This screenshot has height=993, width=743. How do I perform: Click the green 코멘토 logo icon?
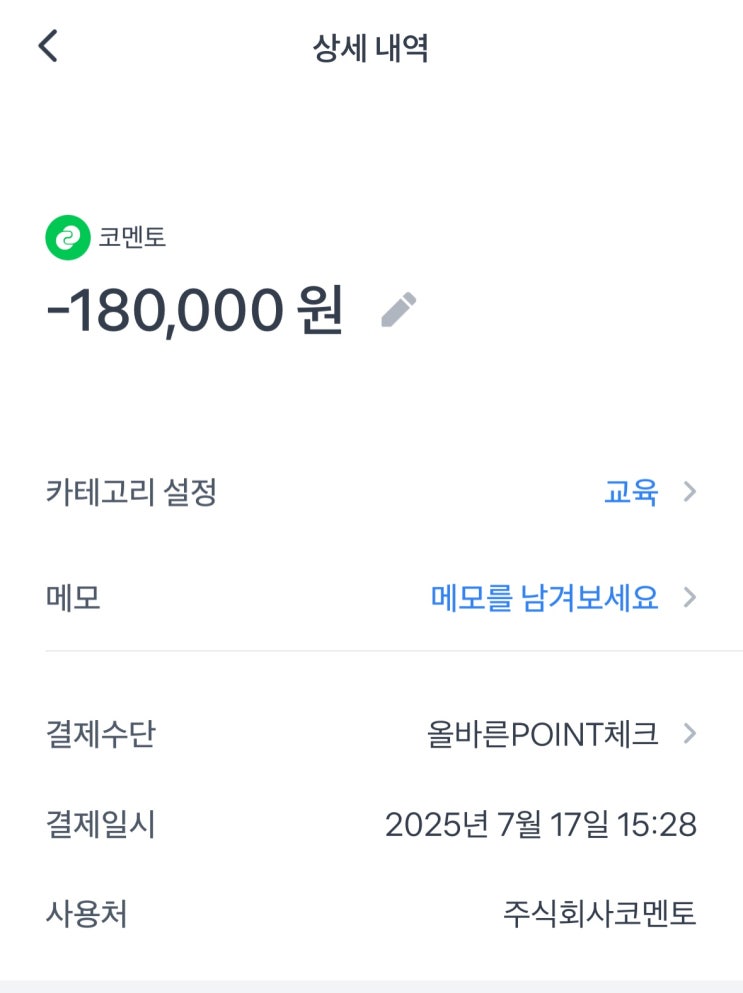(x=67, y=238)
